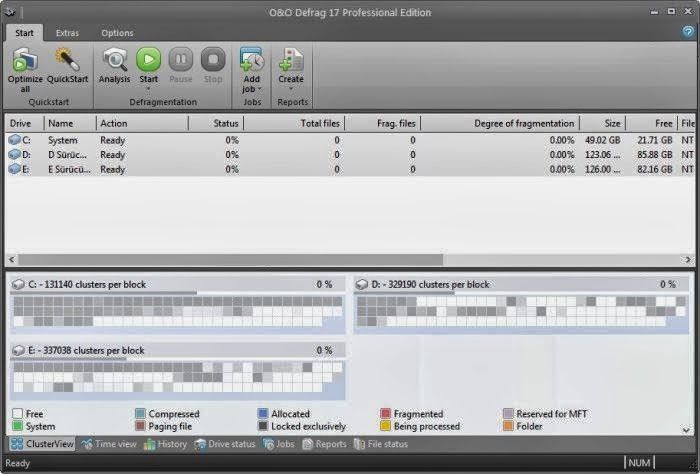Sort by Total files column header
The height and width of the screenshot is (474, 700).
(294, 124)
